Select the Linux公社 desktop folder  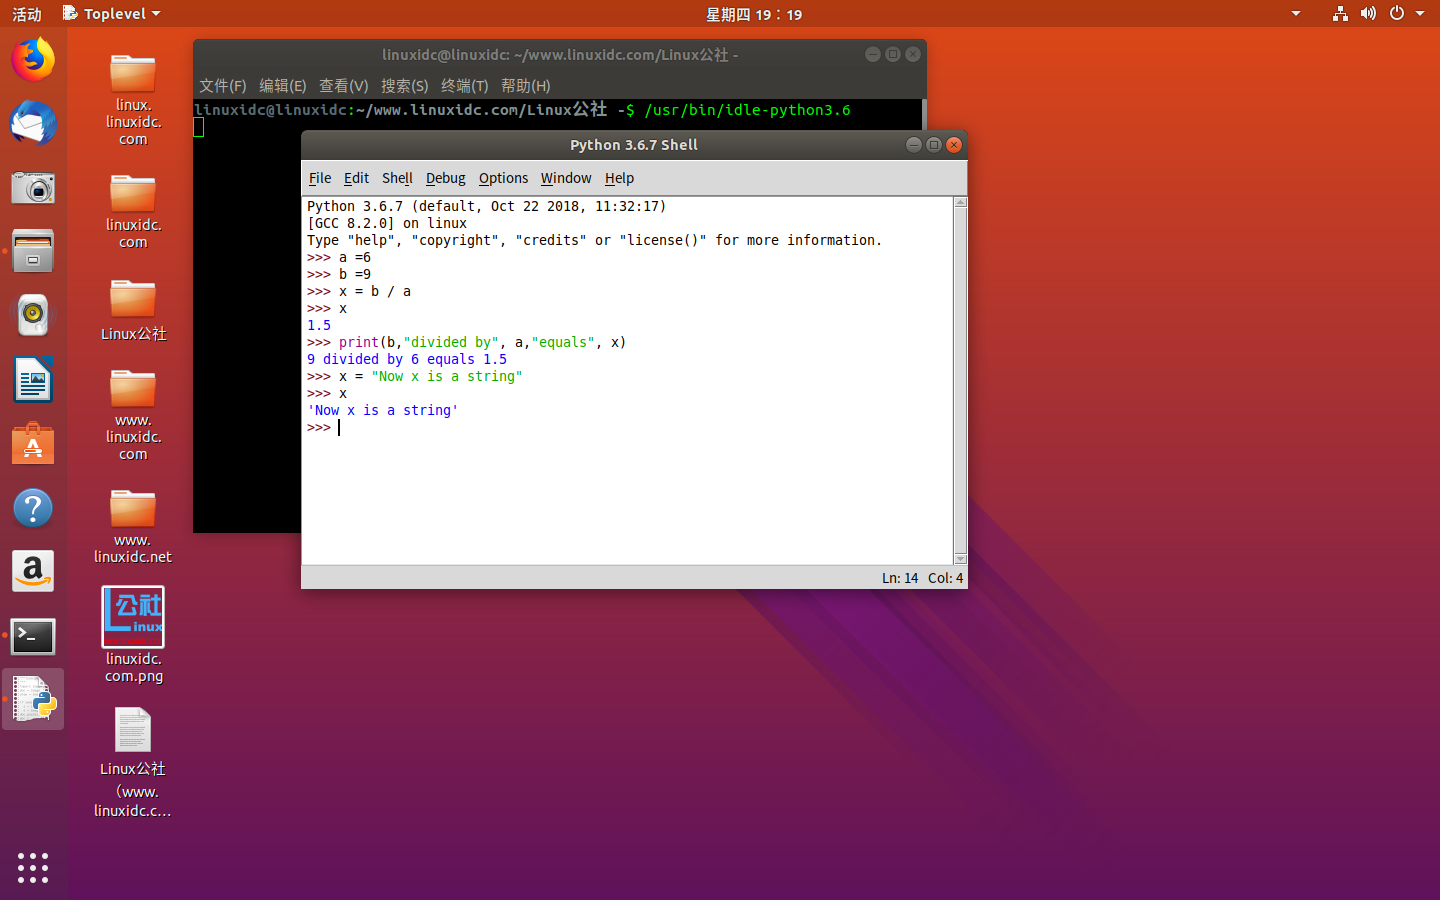[133, 310]
